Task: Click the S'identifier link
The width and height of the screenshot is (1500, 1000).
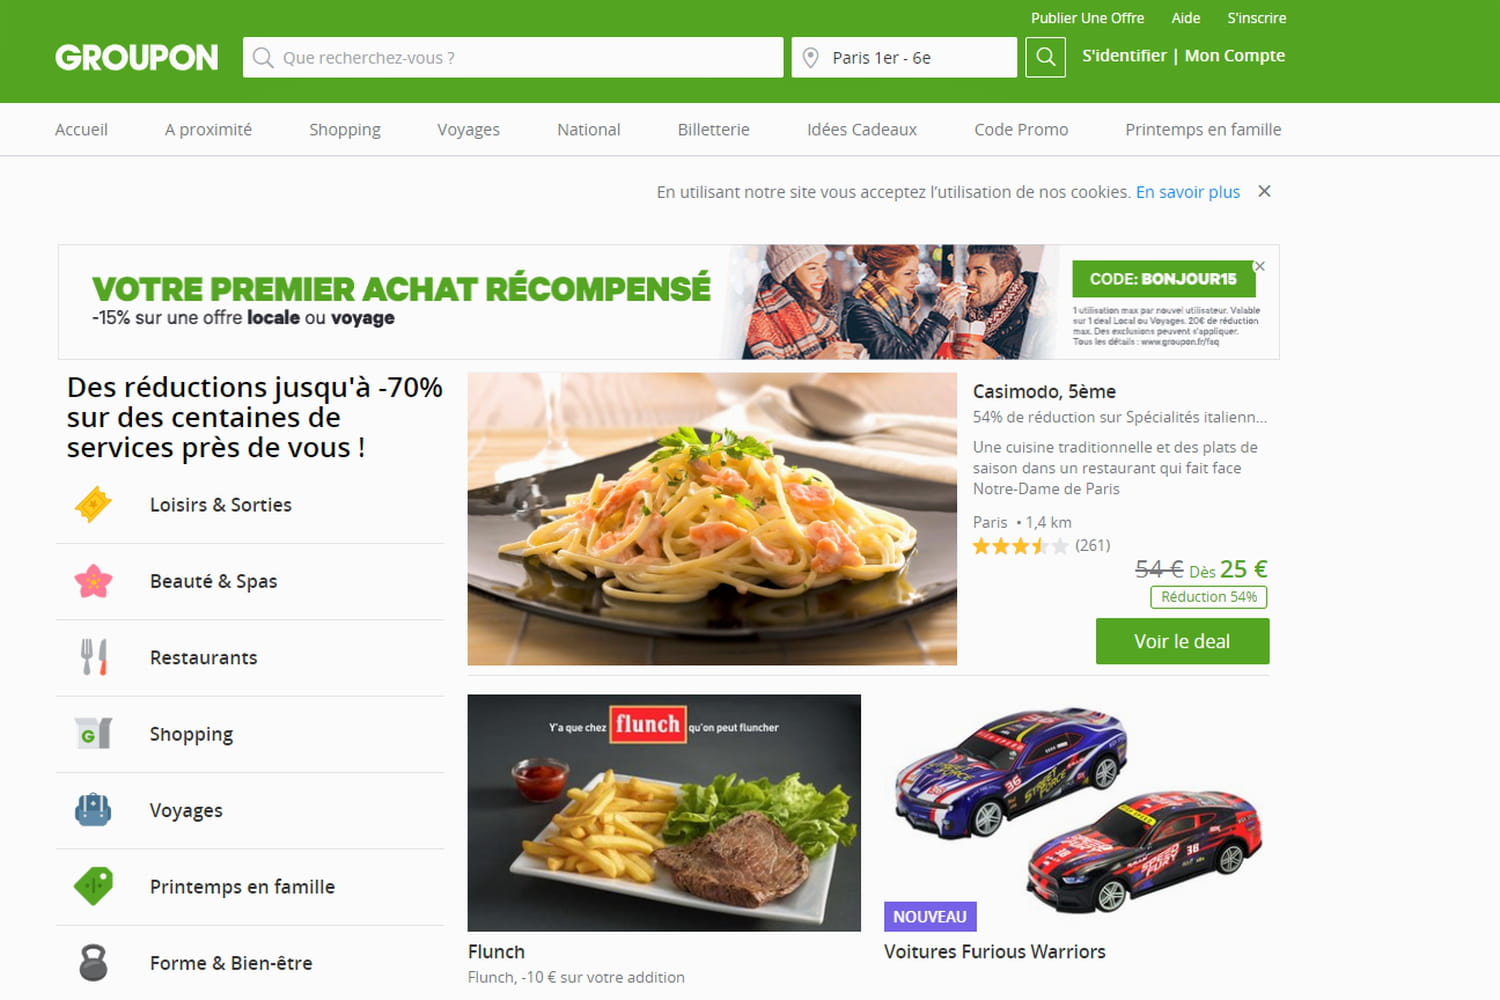Action: pyautogui.click(x=1124, y=56)
